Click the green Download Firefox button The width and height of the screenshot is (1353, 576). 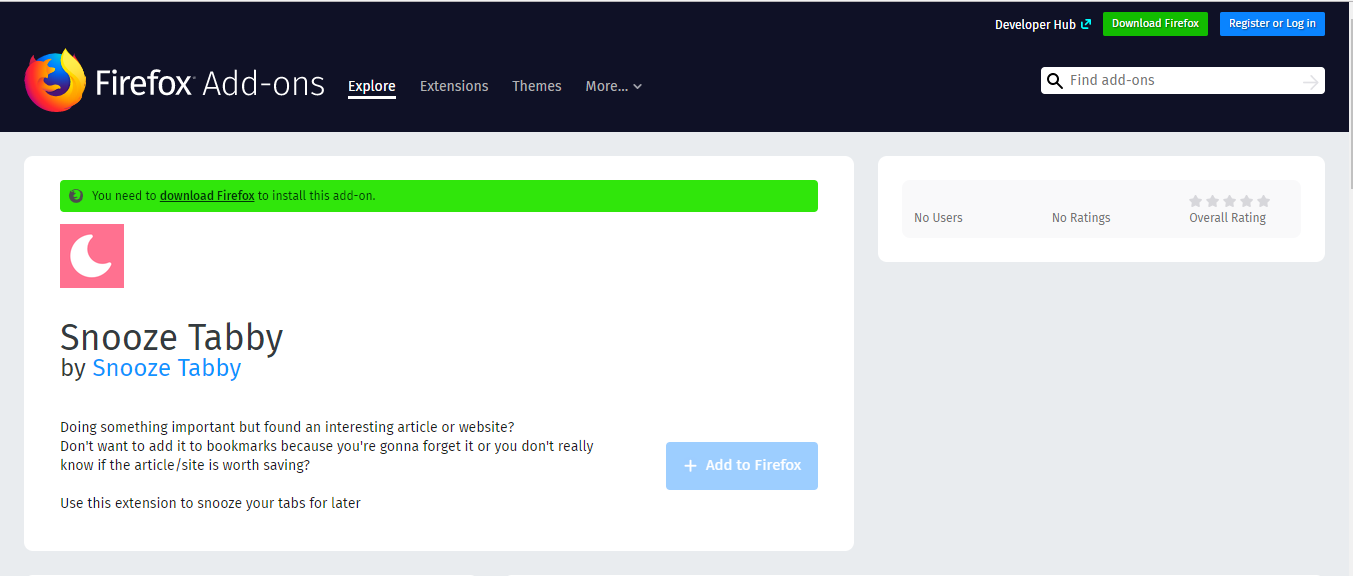[x=1155, y=24]
